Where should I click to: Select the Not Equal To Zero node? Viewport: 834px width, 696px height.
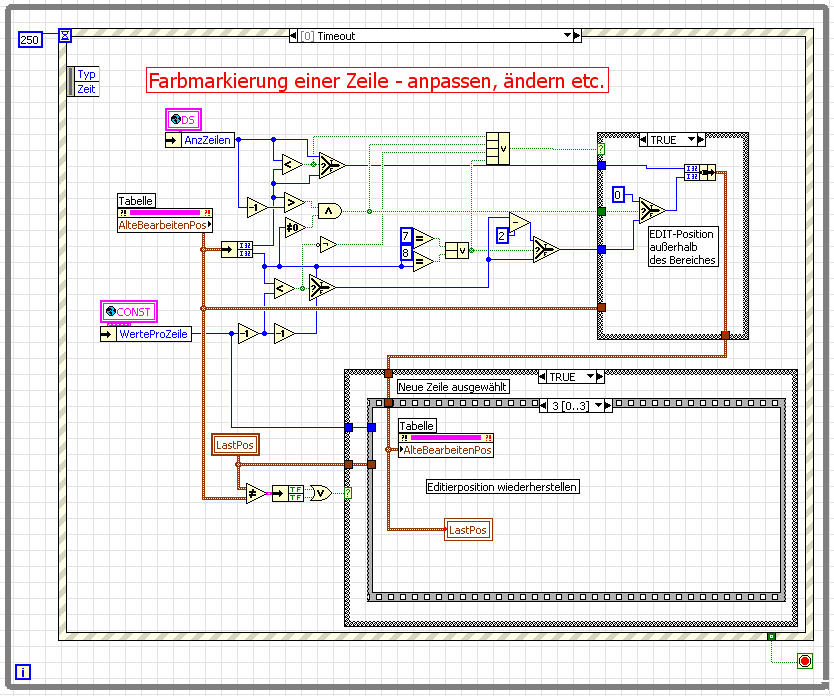(x=295, y=228)
